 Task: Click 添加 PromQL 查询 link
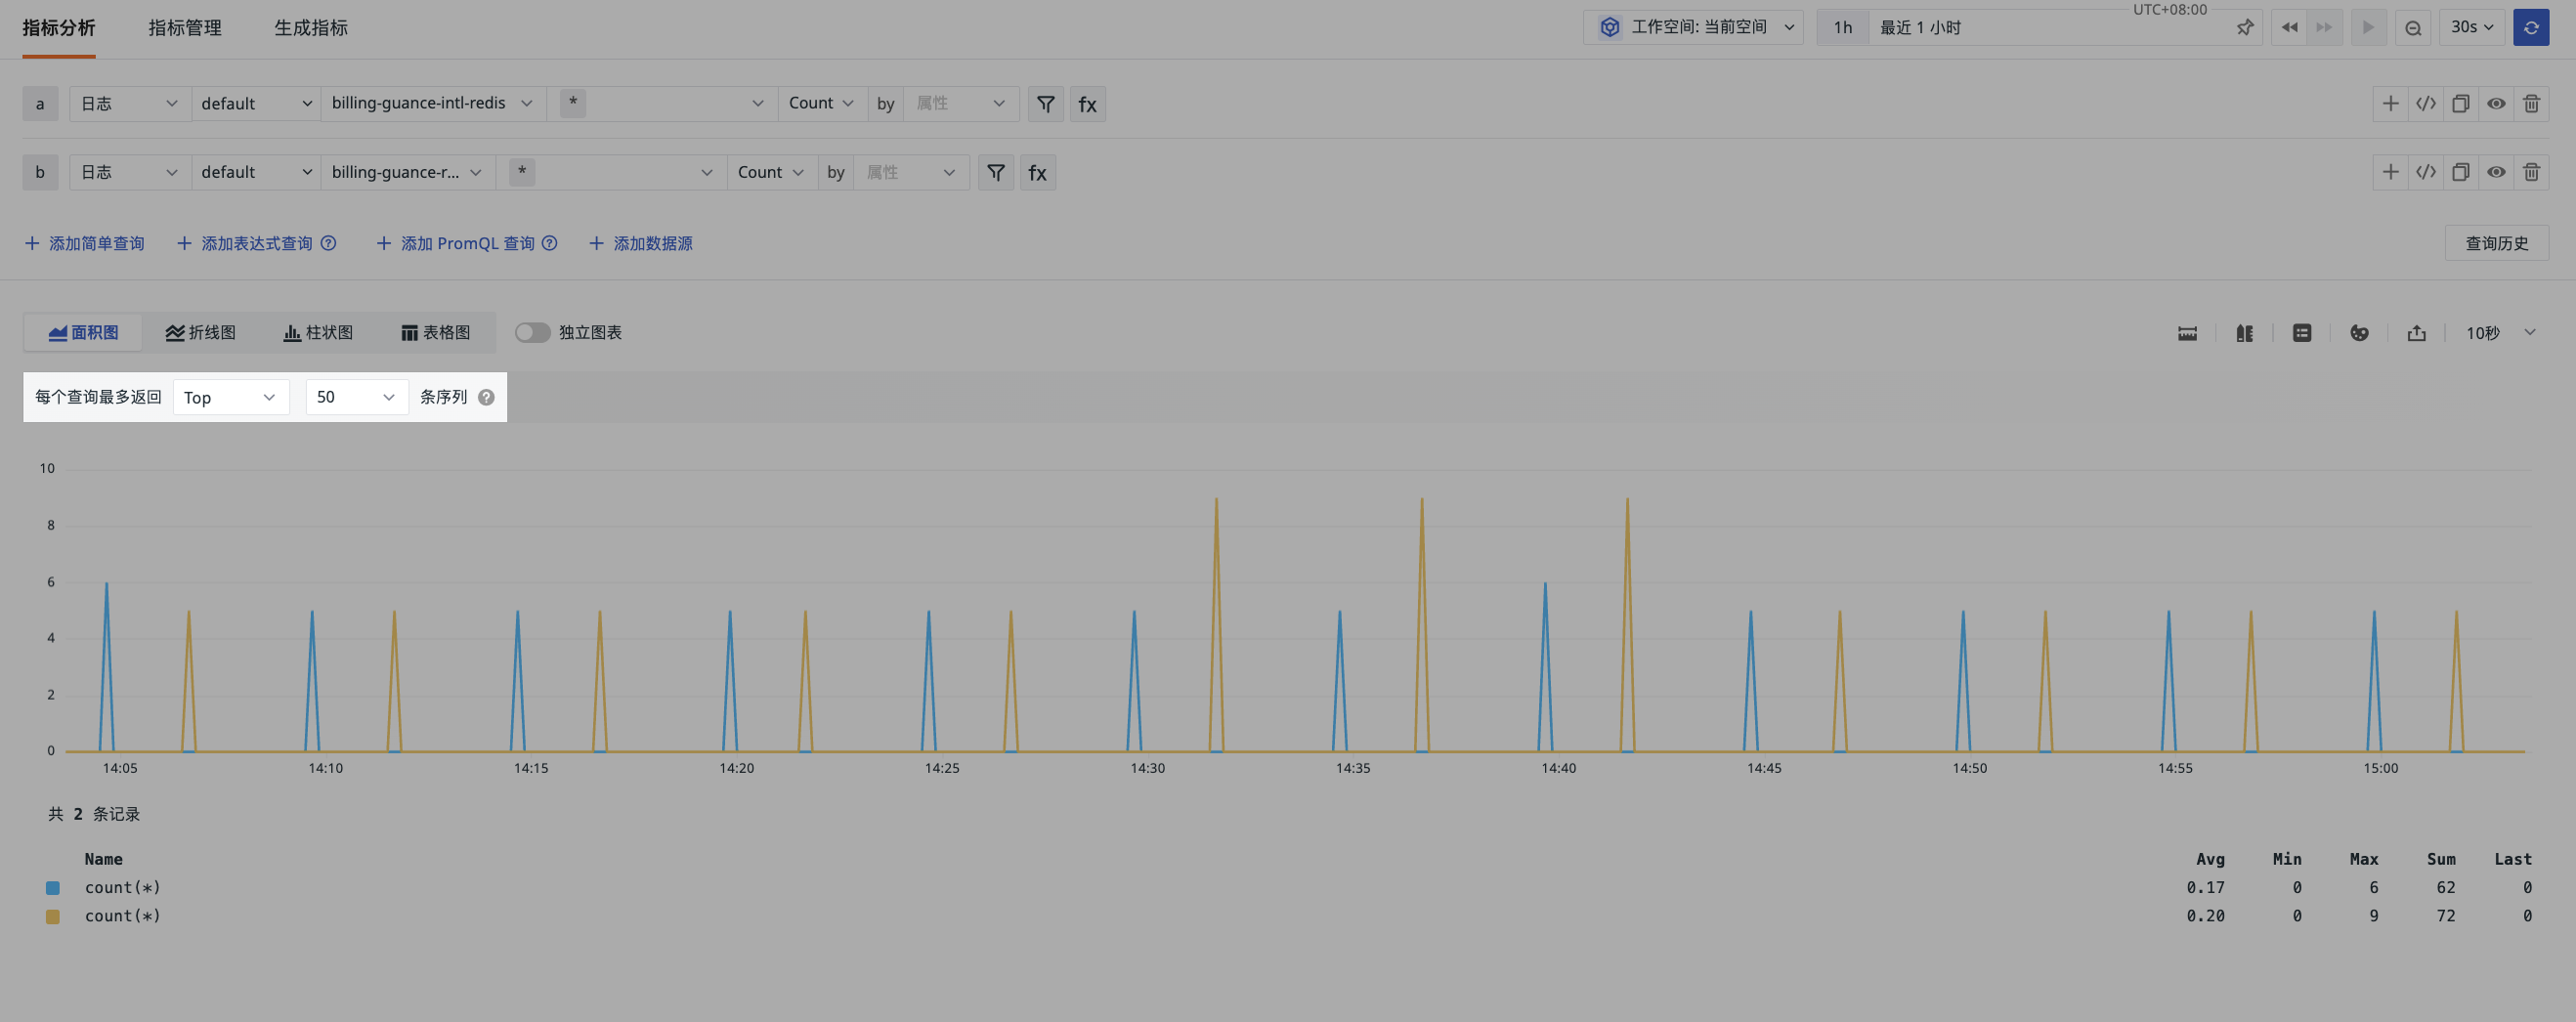pos(467,244)
